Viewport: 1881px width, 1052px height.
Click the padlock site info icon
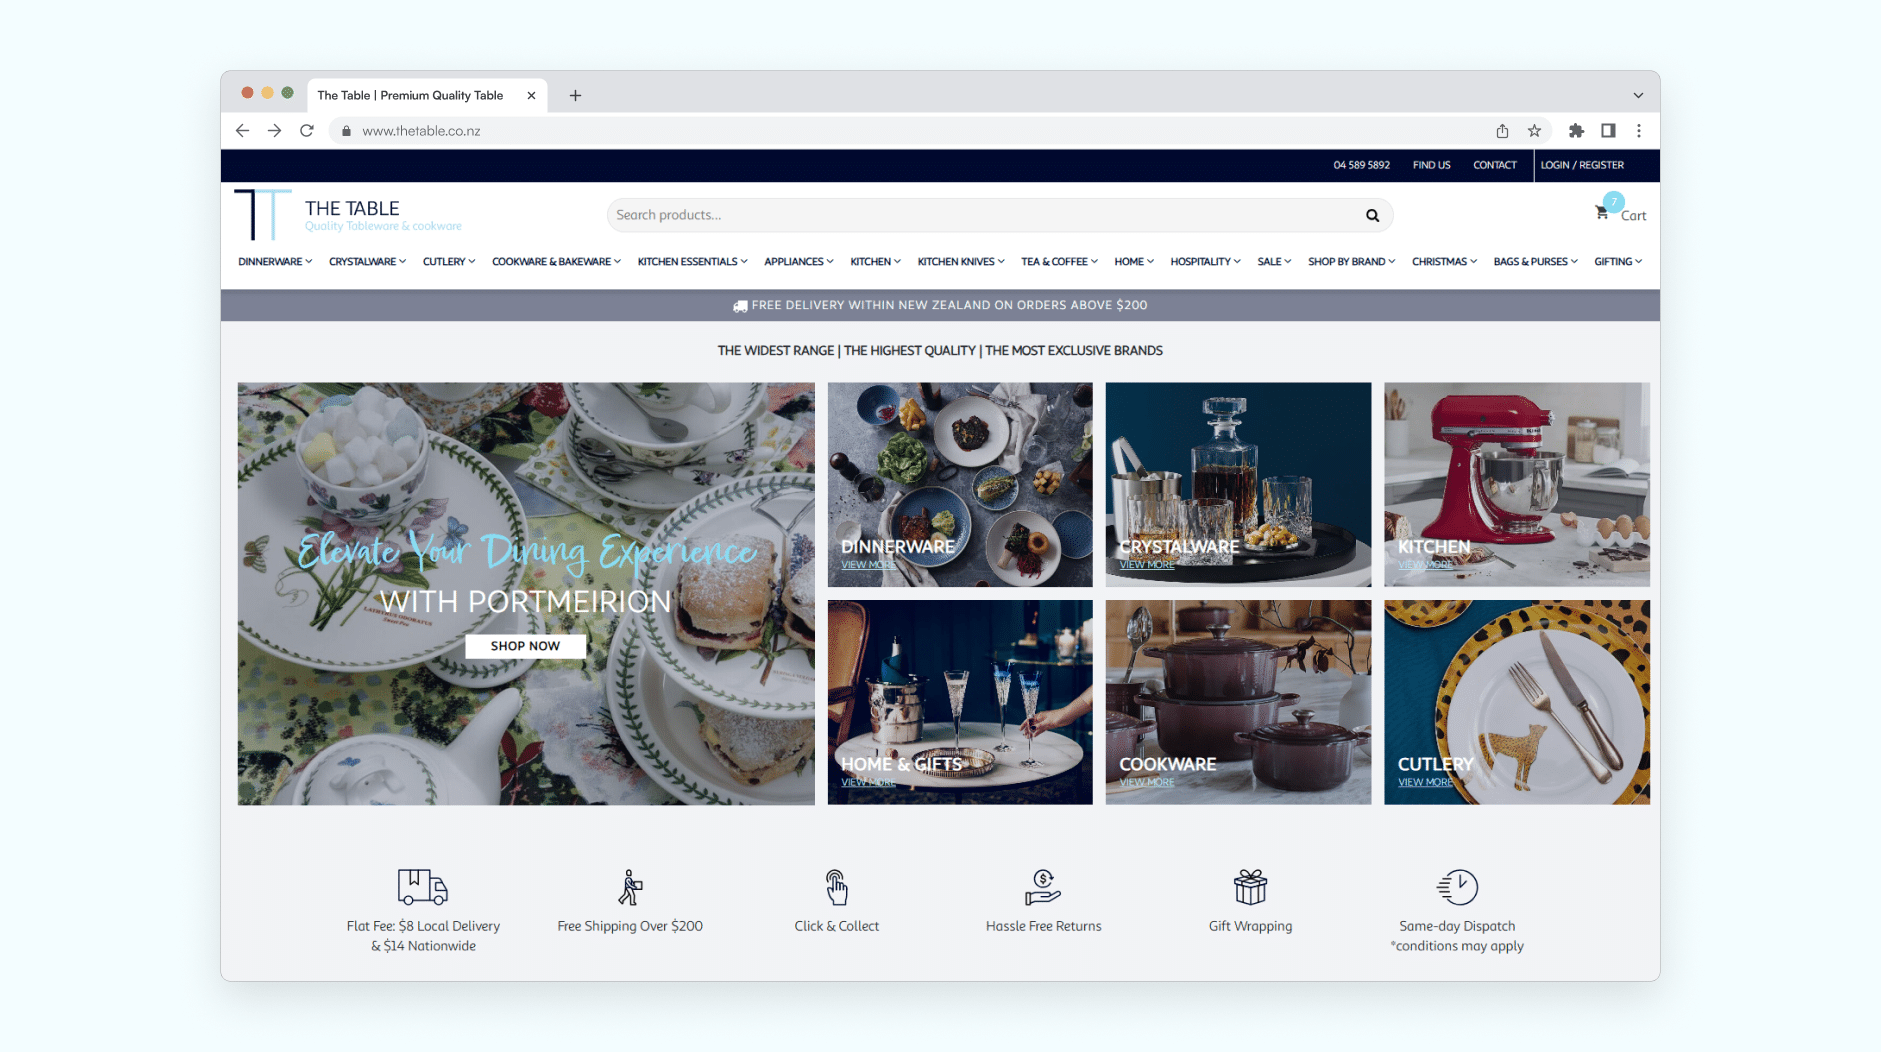point(346,131)
